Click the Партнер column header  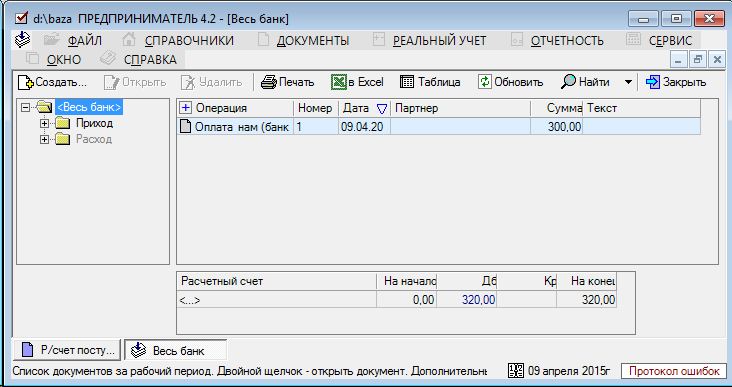point(460,108)
